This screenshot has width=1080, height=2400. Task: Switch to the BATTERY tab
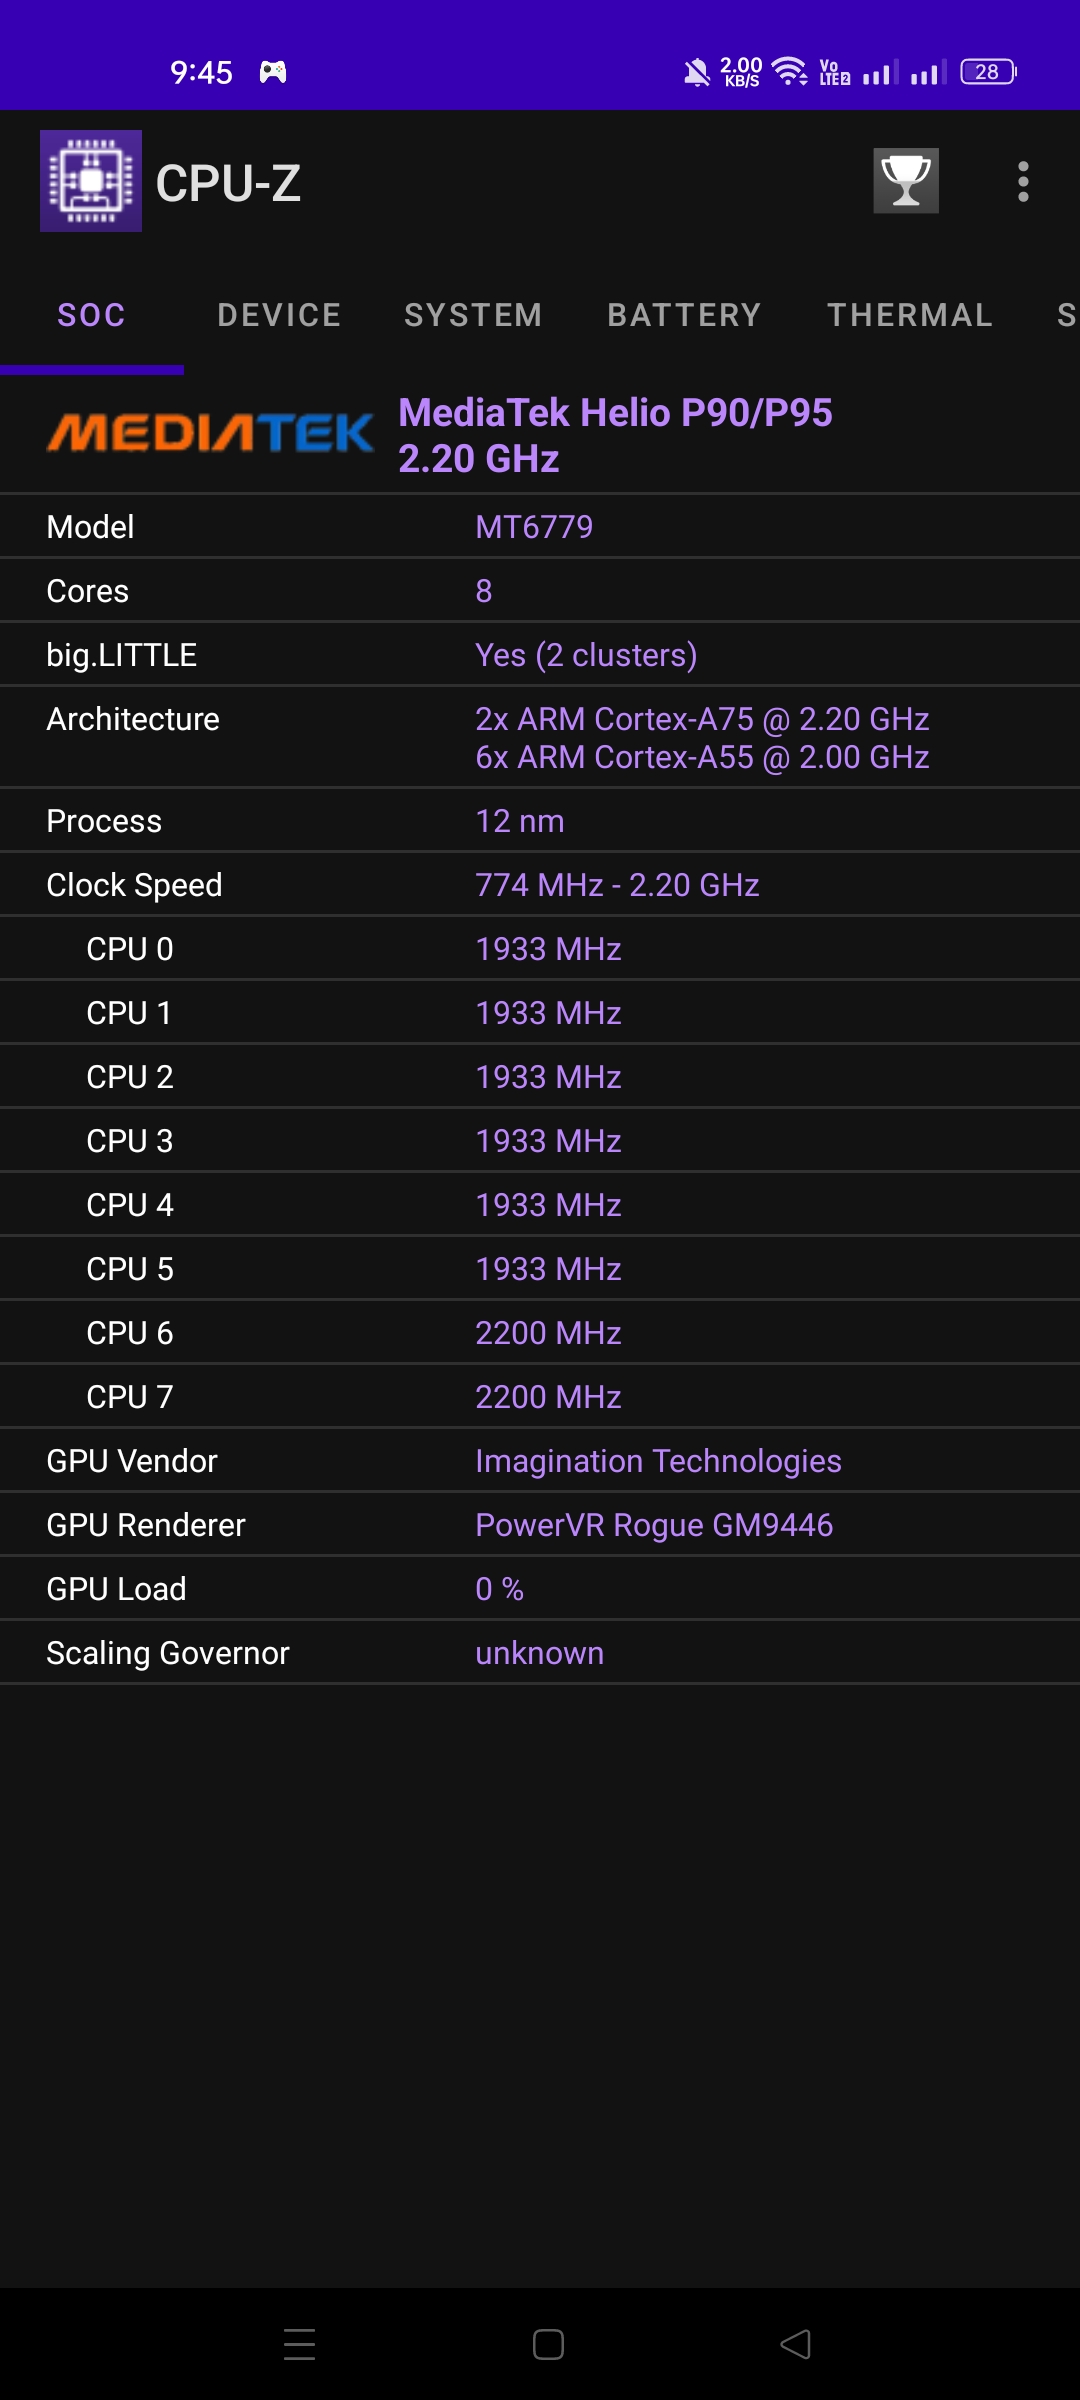point(683,315)
